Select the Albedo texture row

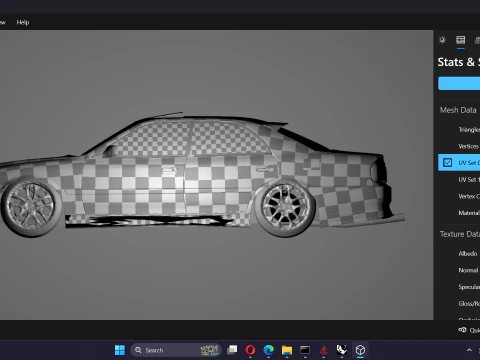tap(459, 254)
